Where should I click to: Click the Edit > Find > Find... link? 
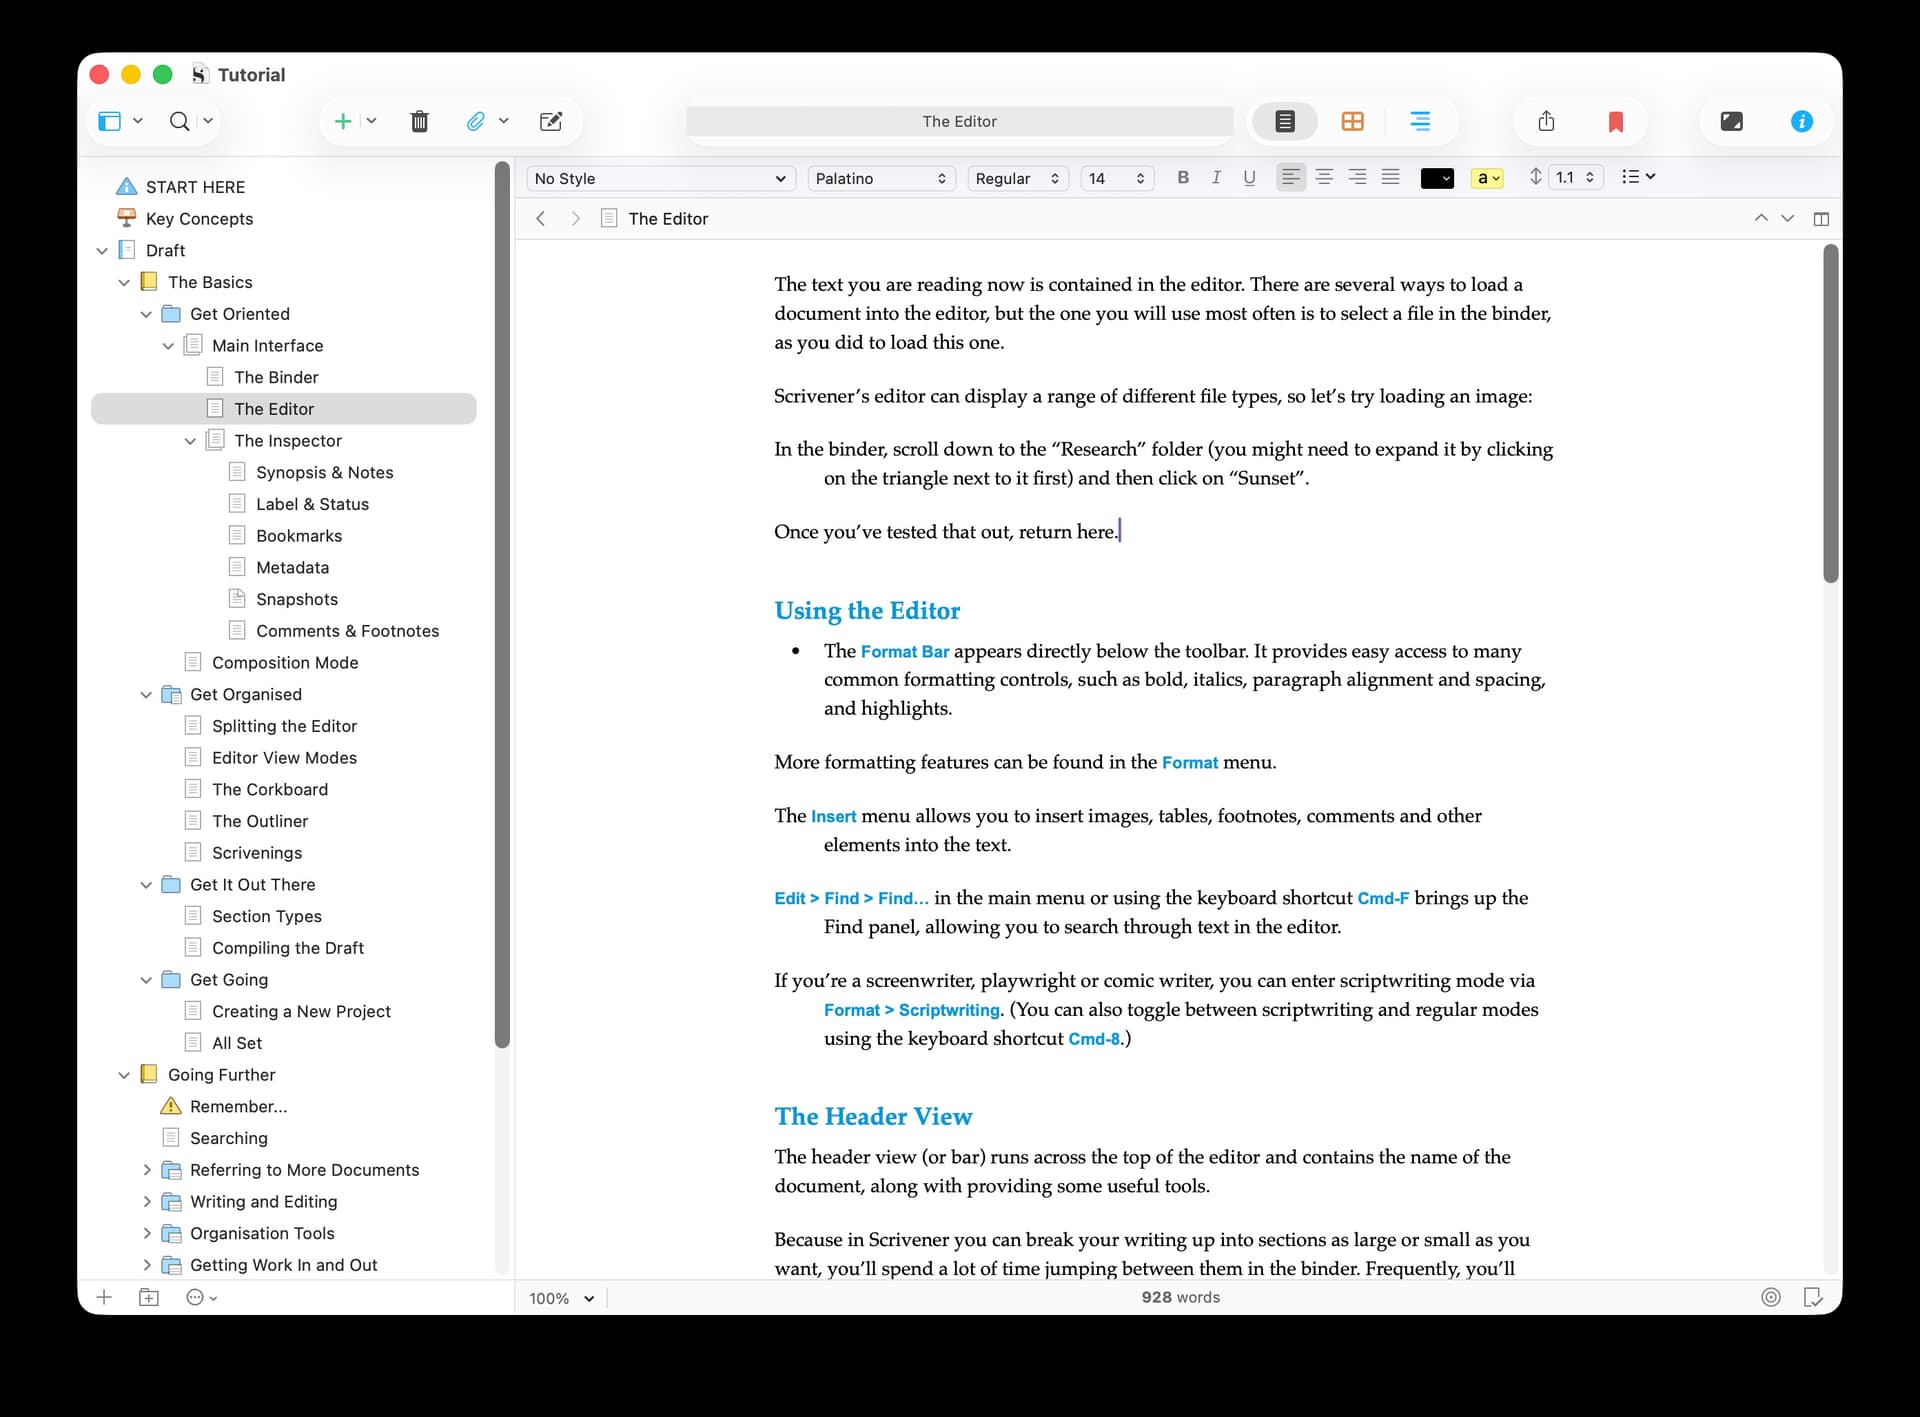851,898
